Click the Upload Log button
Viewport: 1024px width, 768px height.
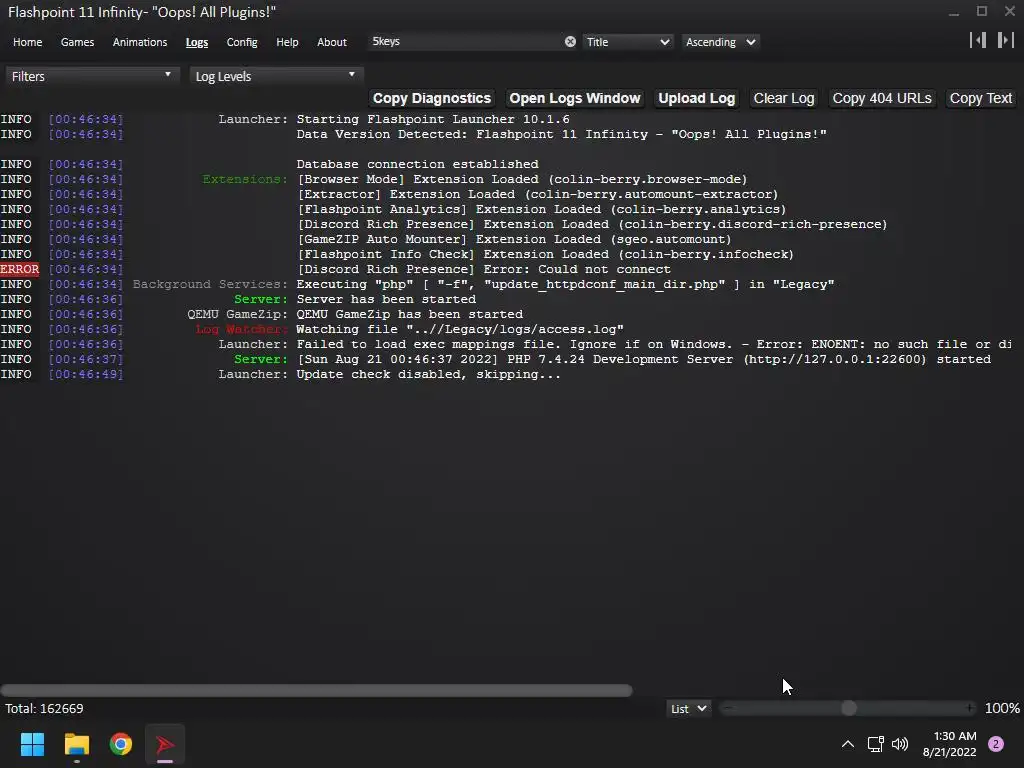pyautogui.click(x=696, y=98)
